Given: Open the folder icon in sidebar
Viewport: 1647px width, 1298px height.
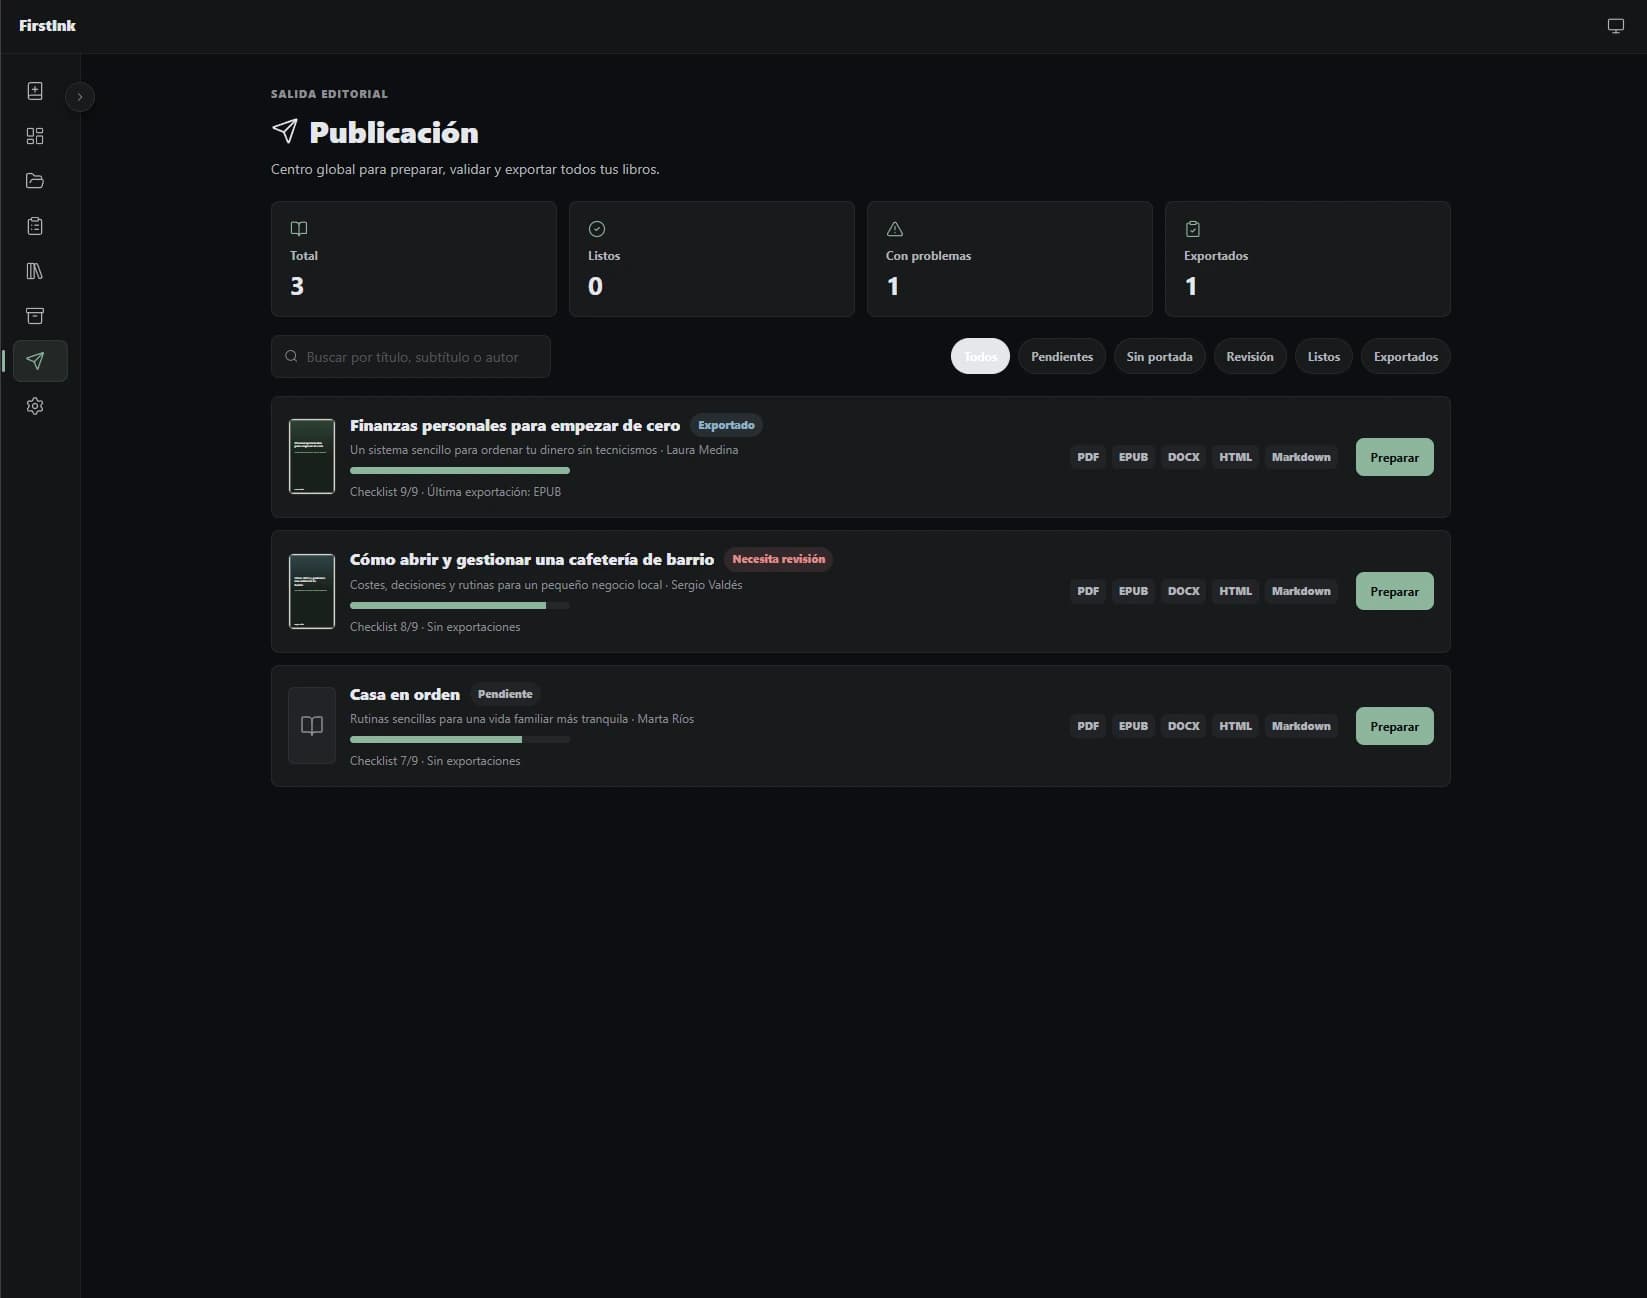Looking at the screenshot, I should click(x=35, y=181).
